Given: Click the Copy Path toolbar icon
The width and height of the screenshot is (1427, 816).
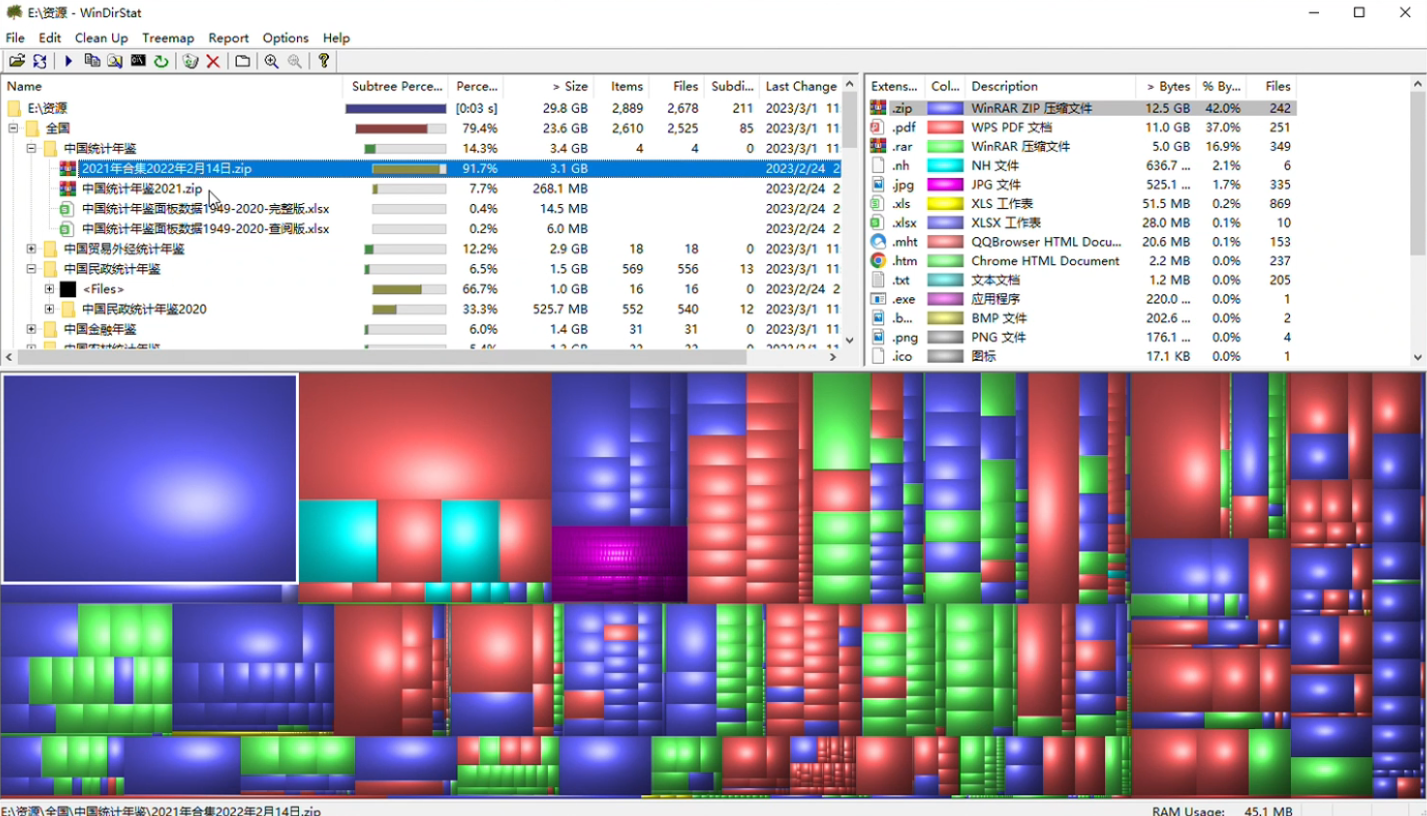Looking at the screenshot, I should pyautogui.click(x=92, y=61).
